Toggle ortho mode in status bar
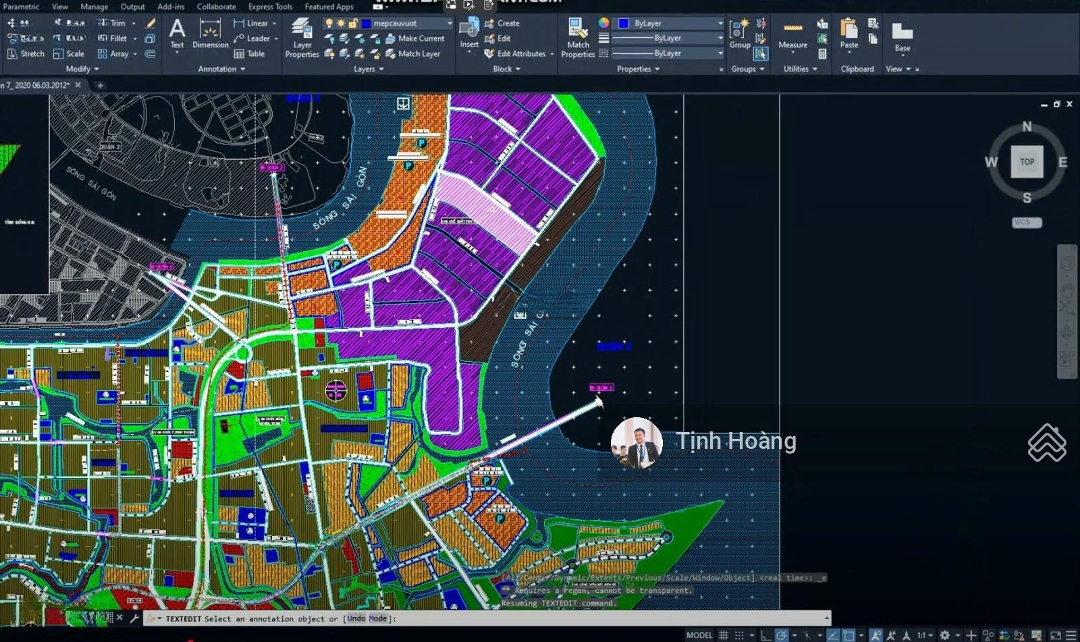This screenshot has width=1080, height=642. pyautogui.click(x=765, y=635)
